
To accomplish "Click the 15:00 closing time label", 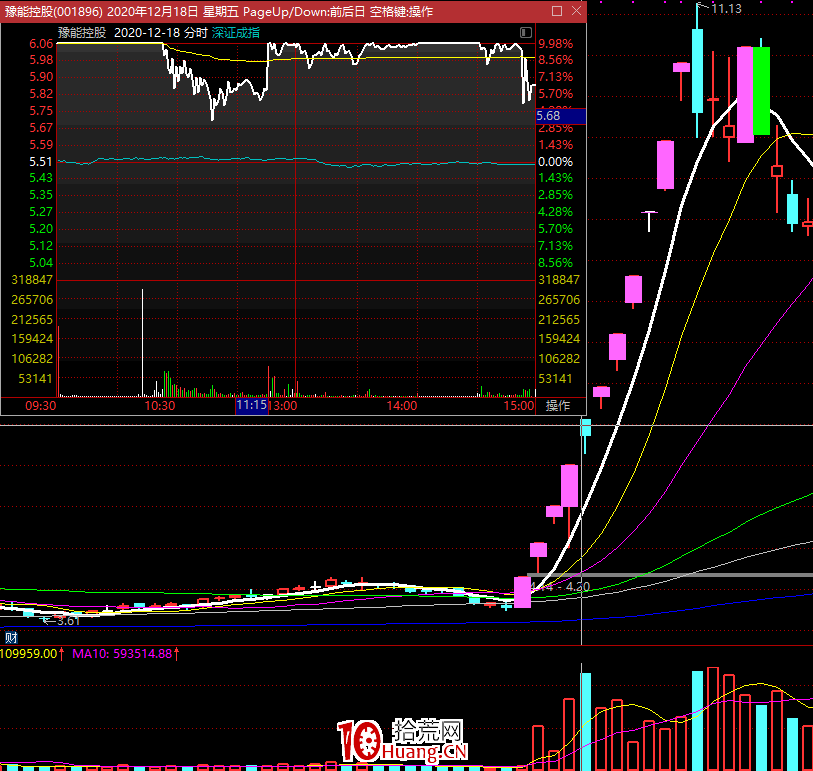I will click(519, 405).
